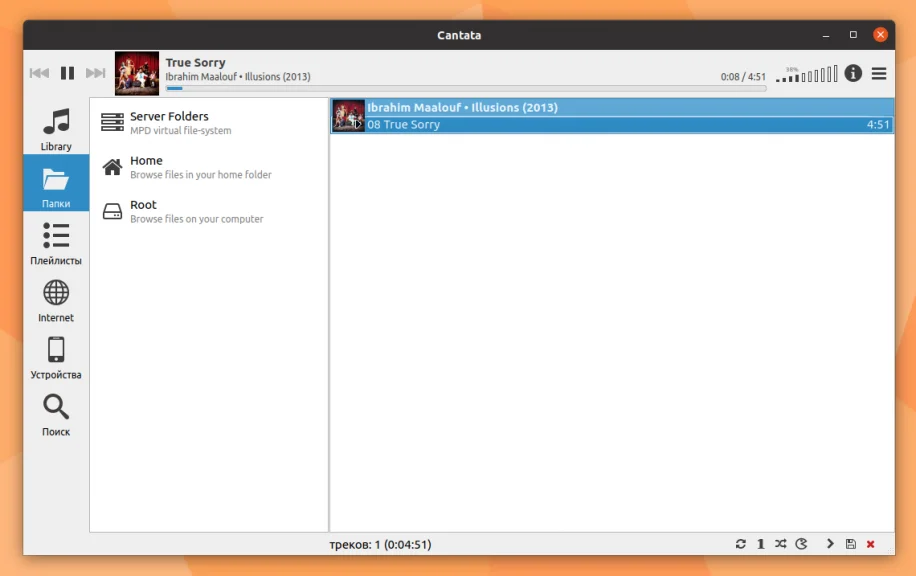Close the Cantata window

tap(880, 35)
